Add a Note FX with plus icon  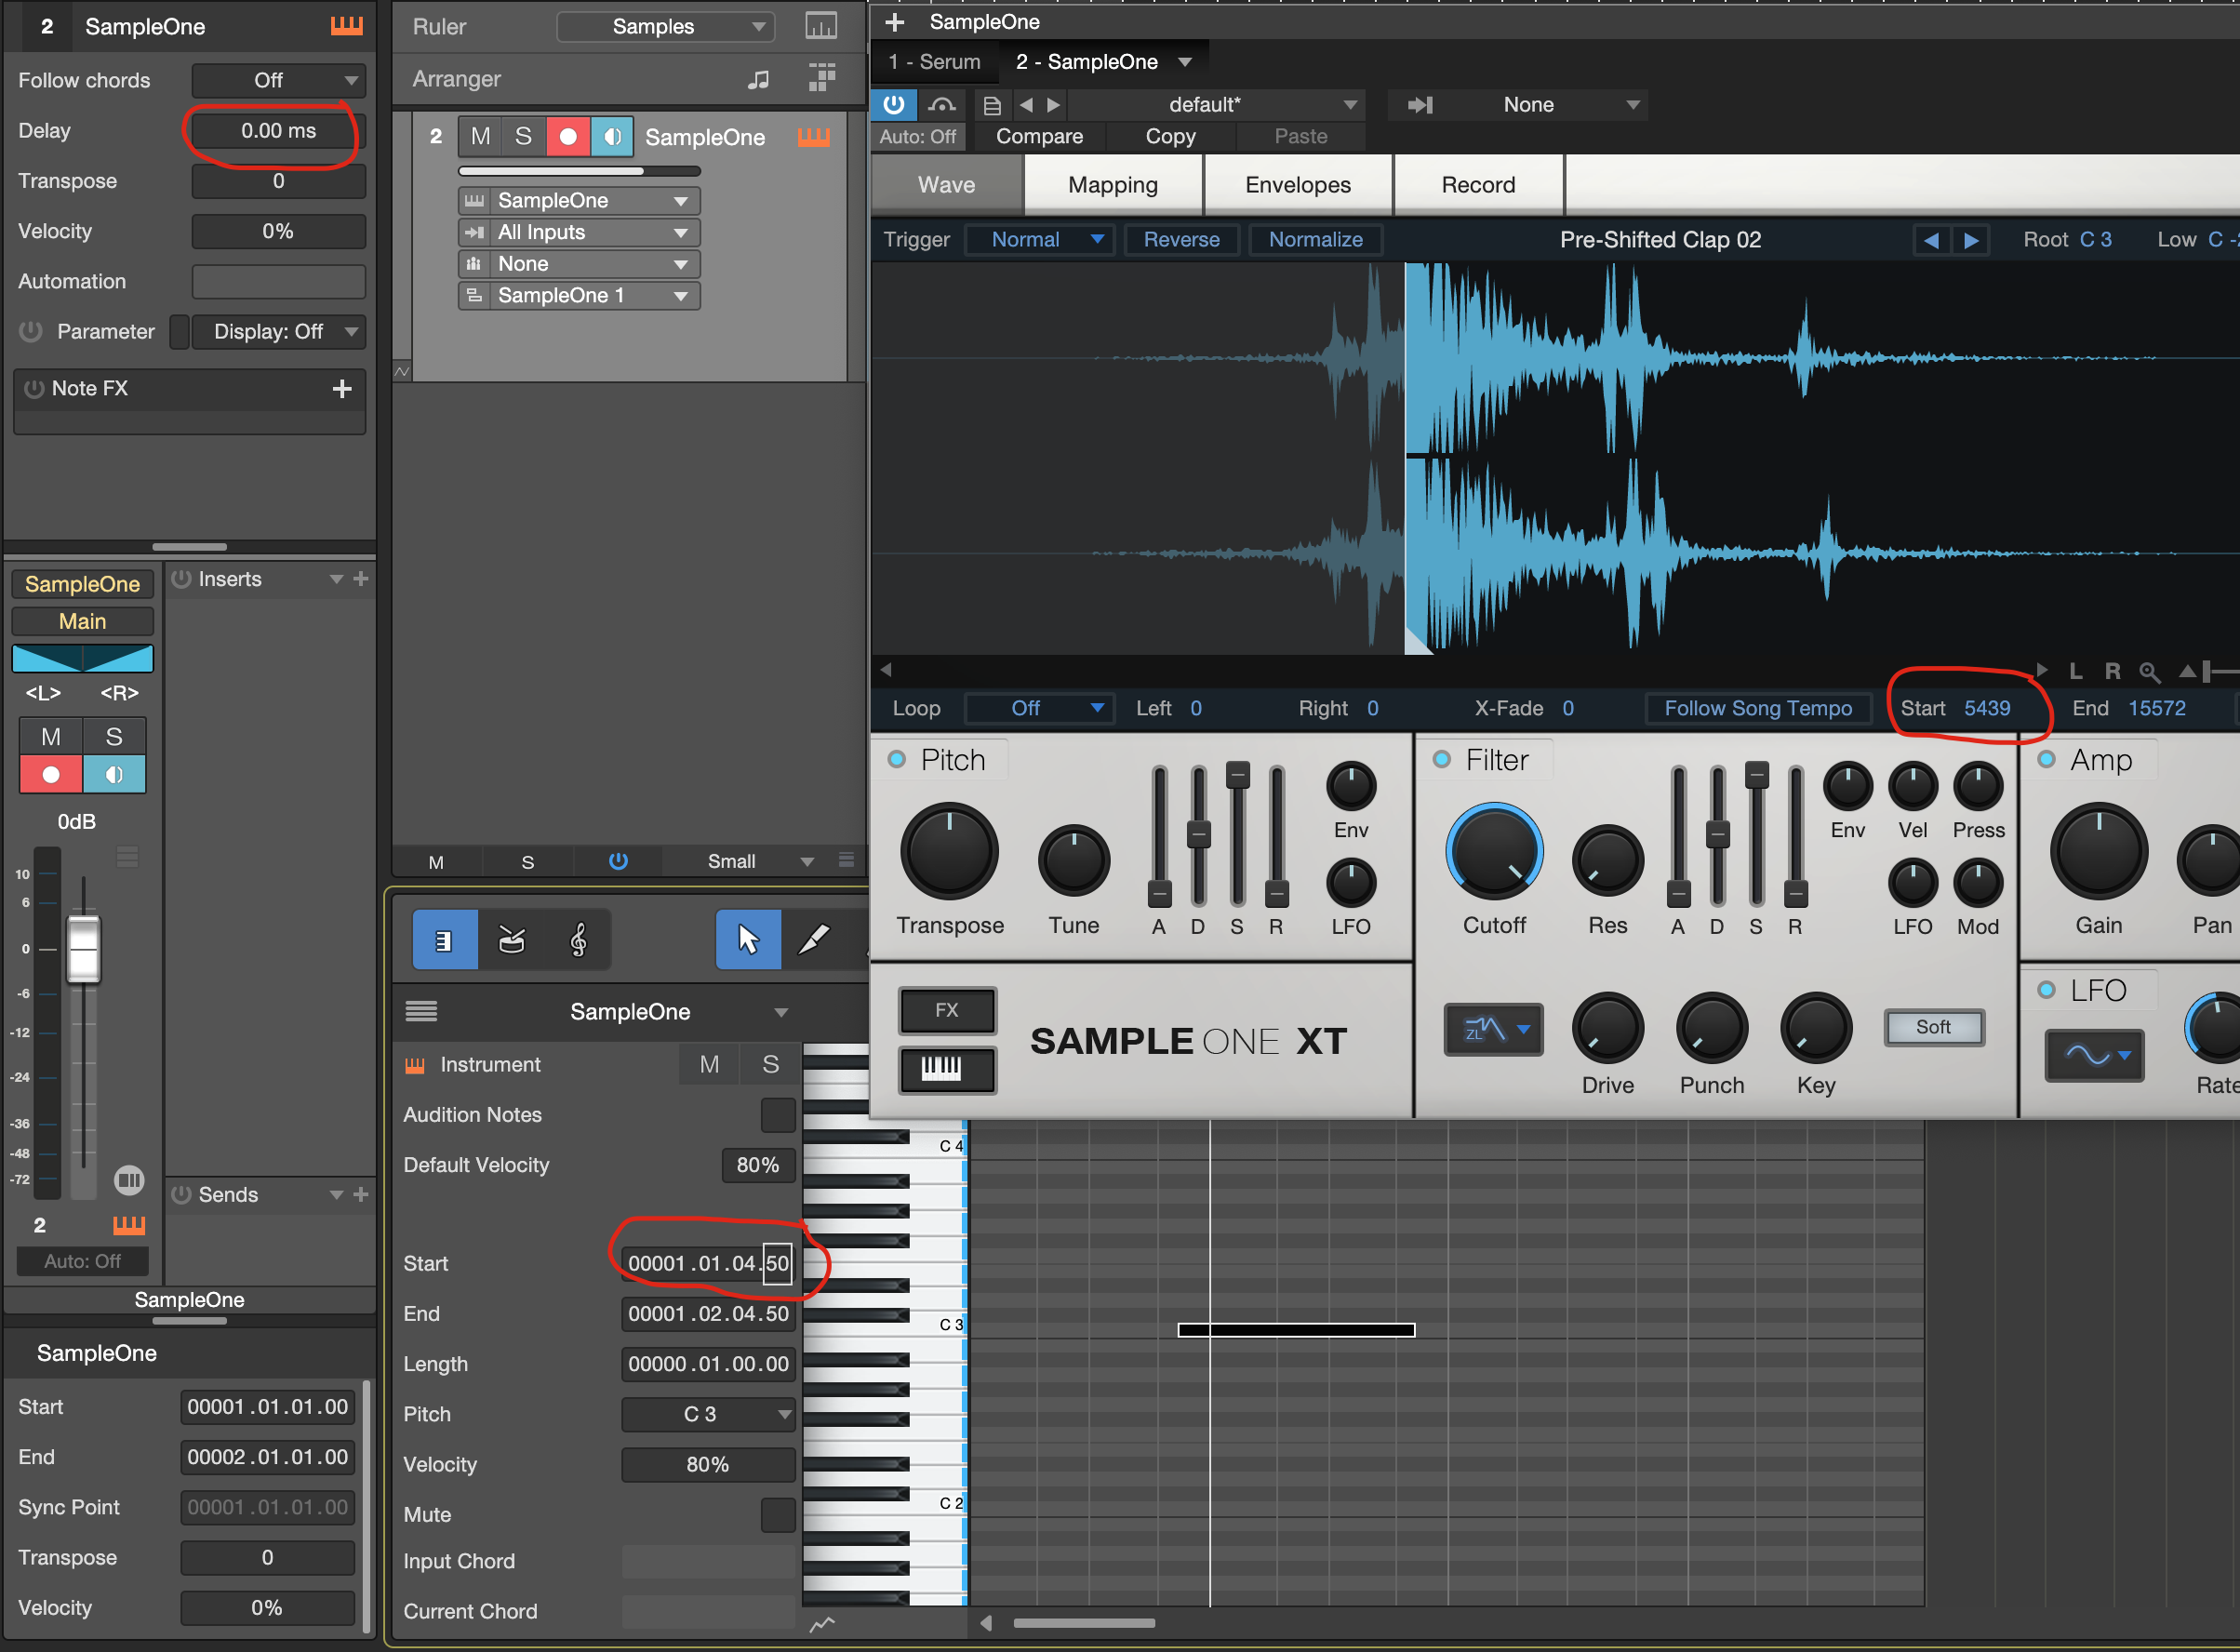pos(342,388)
